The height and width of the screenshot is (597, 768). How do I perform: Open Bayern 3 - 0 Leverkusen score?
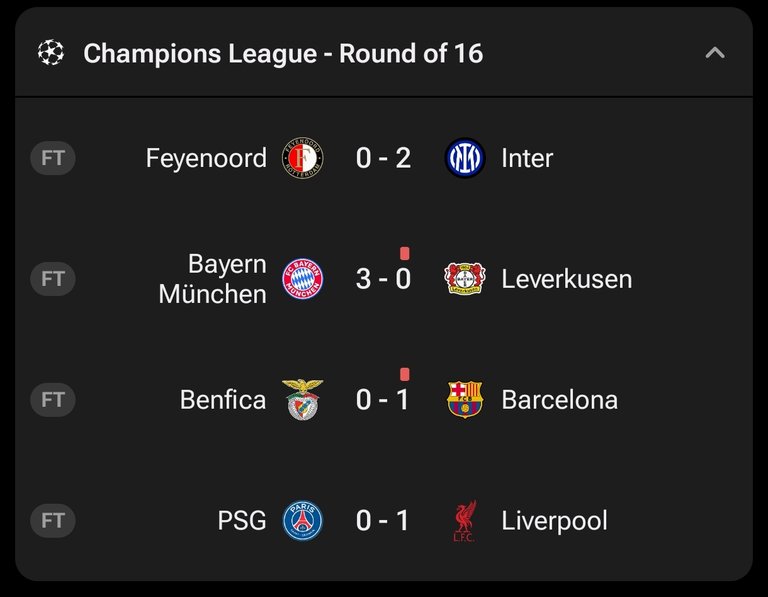point(383,279)
